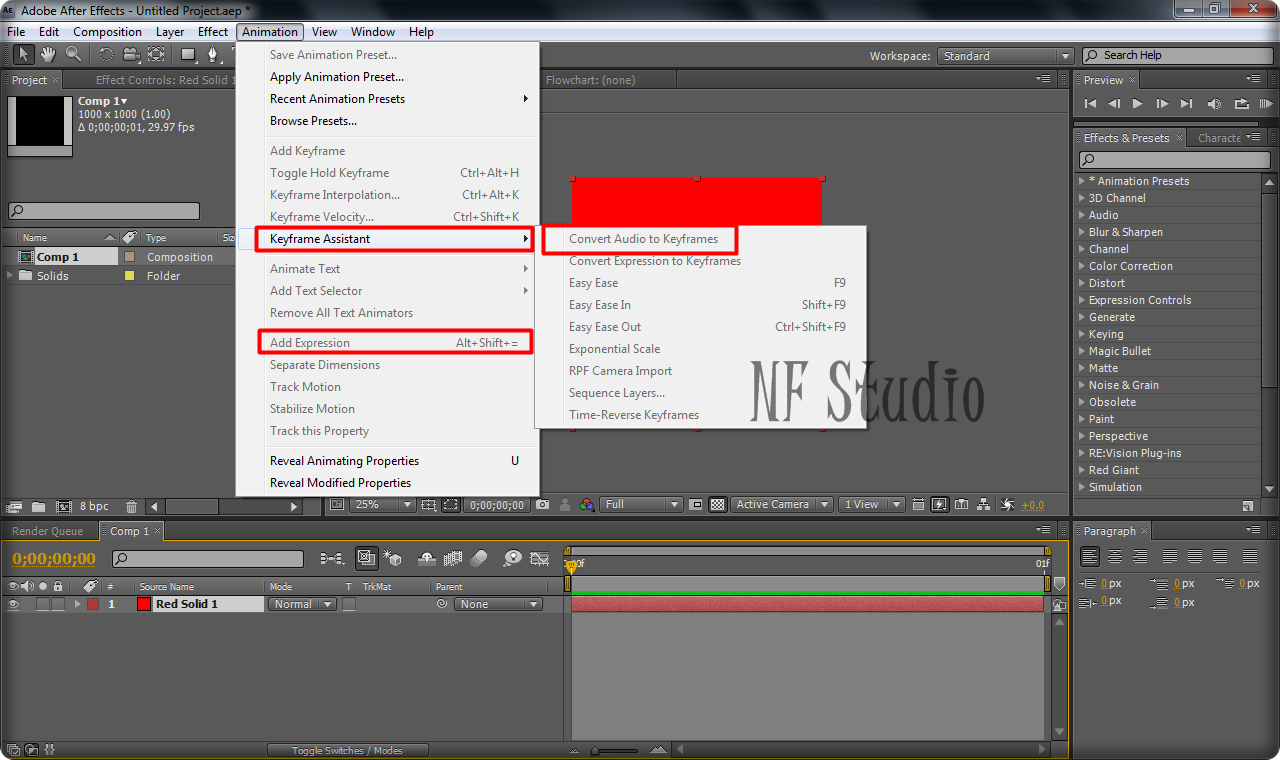Open the Composition menu in menu bar
Image resolution: width=1280 pixels, height=760 pixels.
tap(107, 32)
